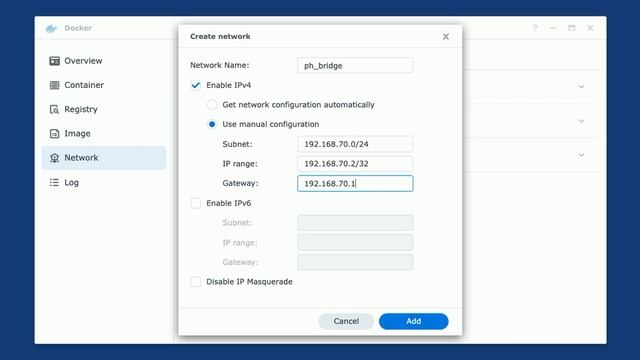
Task: Expand the third network entry chevron
Action: pyautogui.click(x=581, y=155)
